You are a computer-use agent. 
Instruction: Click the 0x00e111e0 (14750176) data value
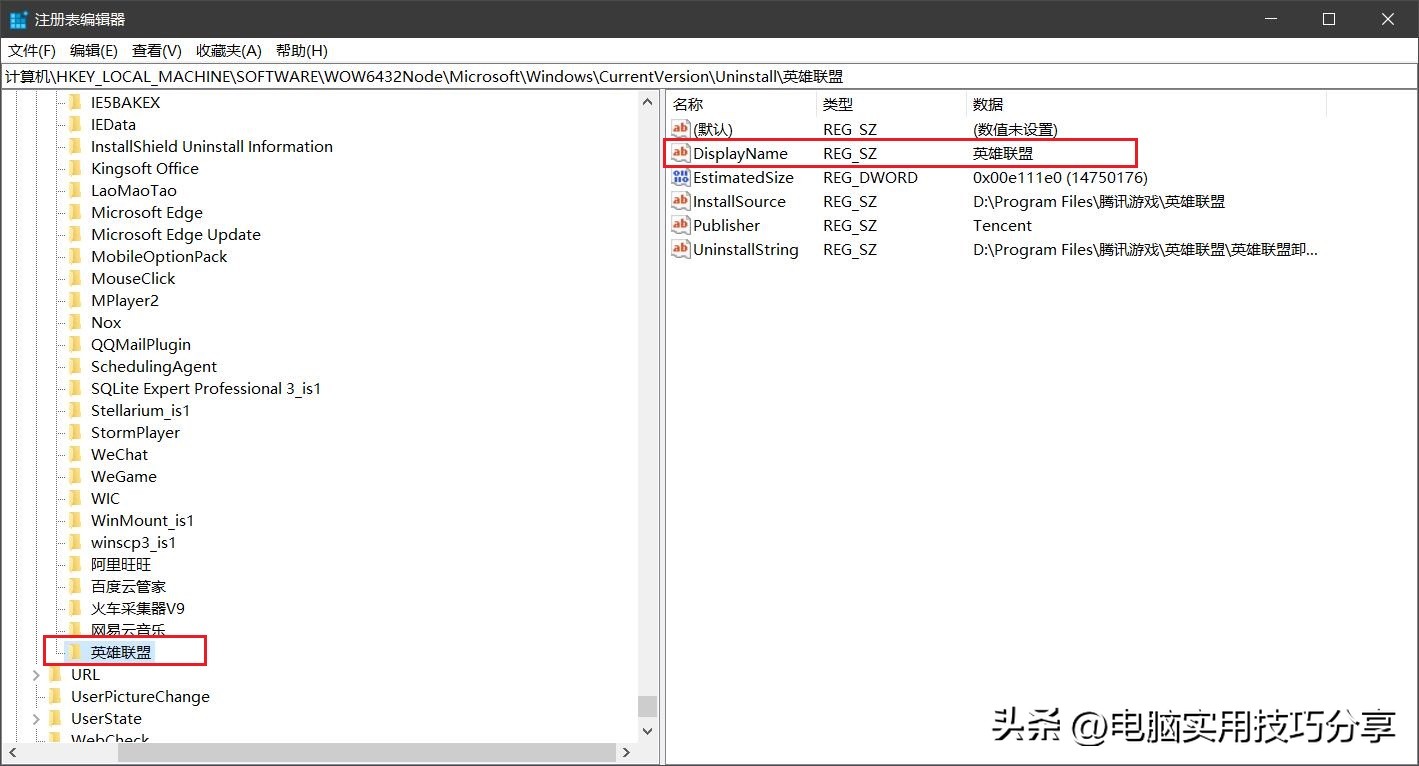coord(1060,177)
